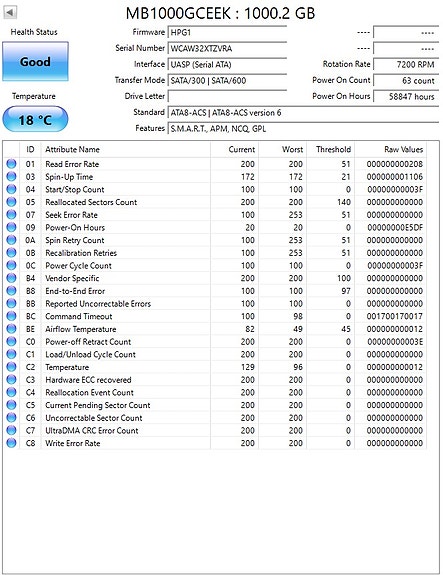Click the Threshold value 140
This screenshot has height=575, width=443.
344,202
